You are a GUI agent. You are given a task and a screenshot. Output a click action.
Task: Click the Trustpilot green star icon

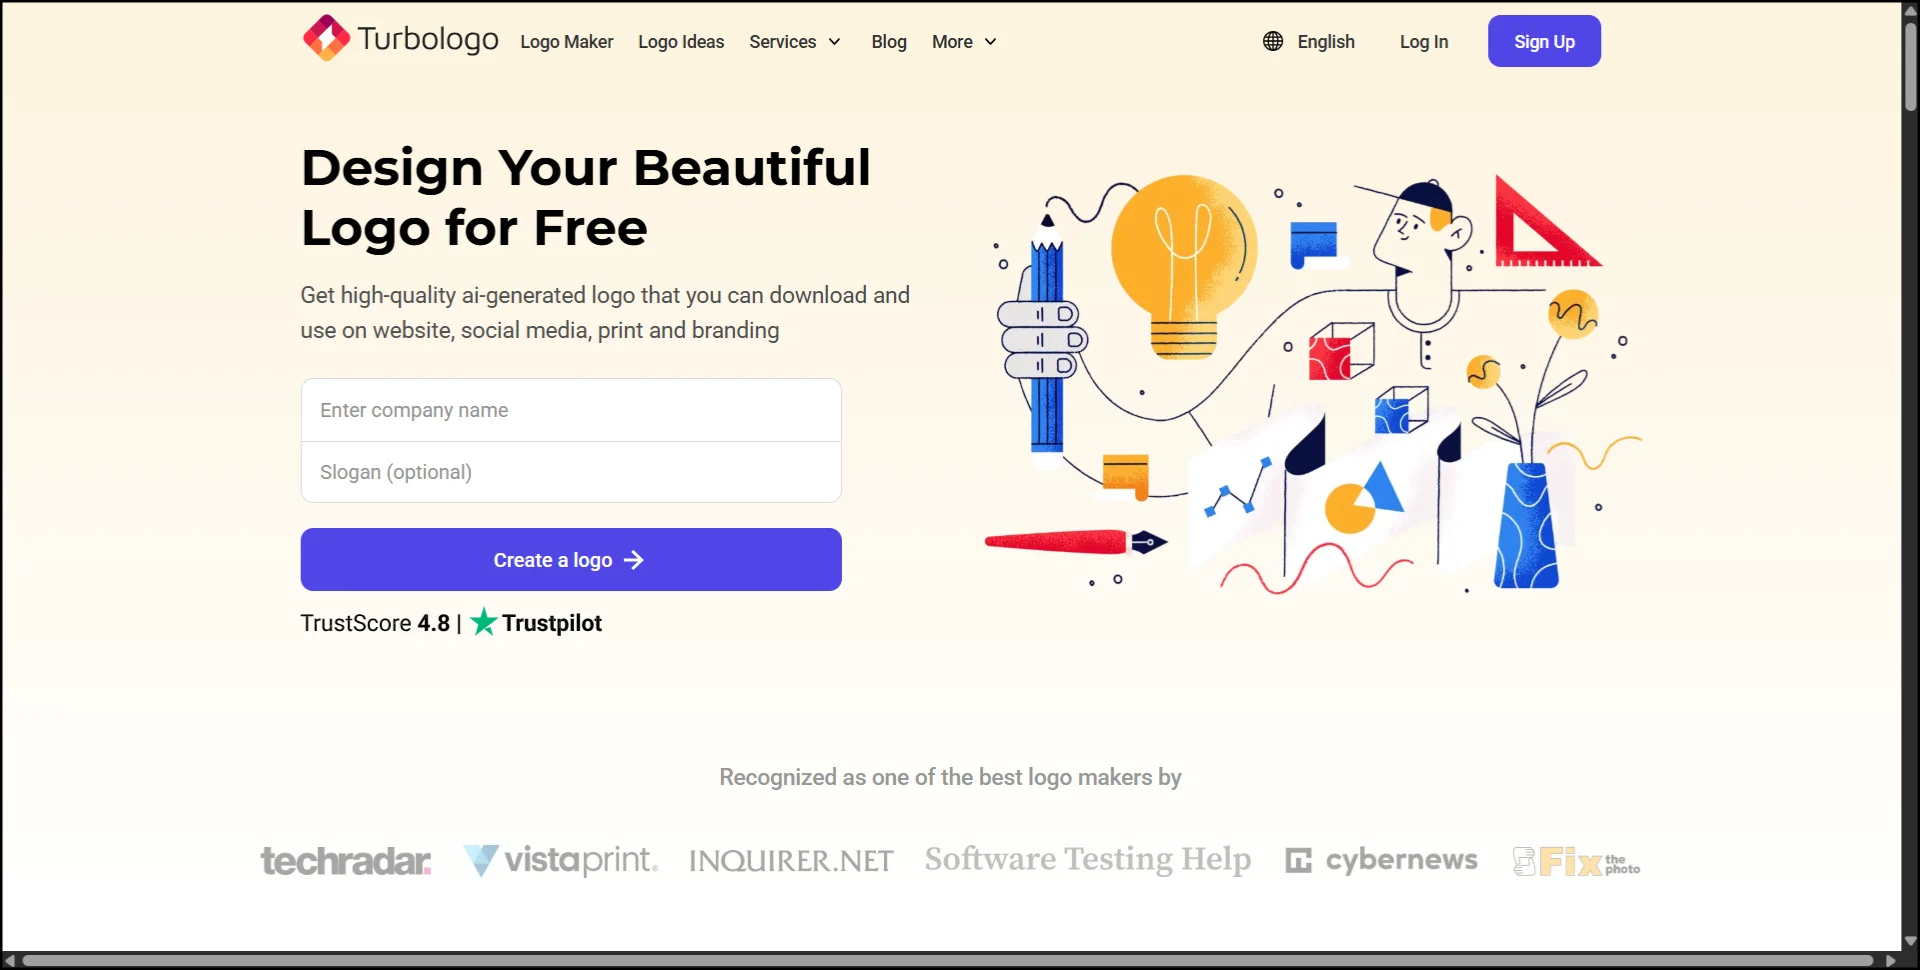coord(483,622)
